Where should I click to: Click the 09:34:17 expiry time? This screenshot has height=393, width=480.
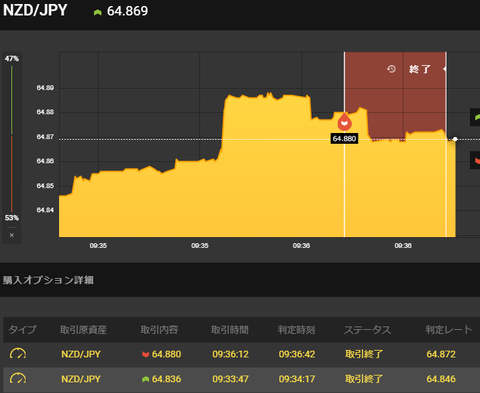click(297, 379)
